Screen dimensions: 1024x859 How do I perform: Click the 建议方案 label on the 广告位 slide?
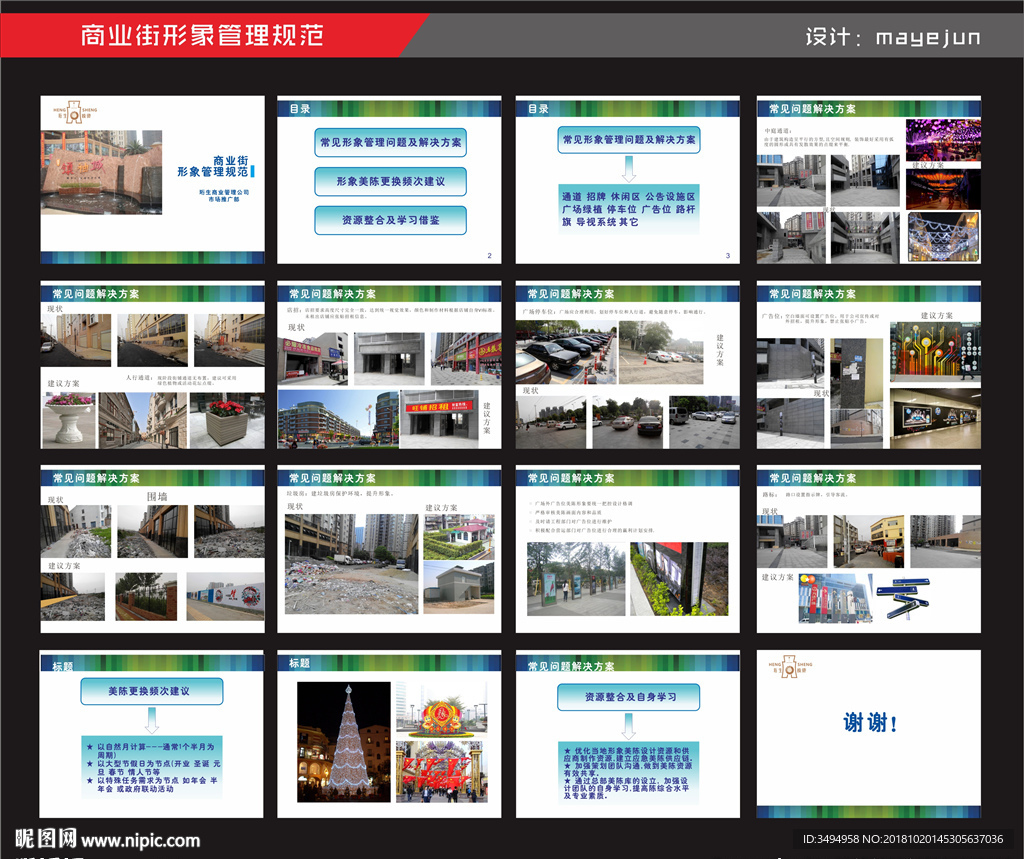(936, 316)
